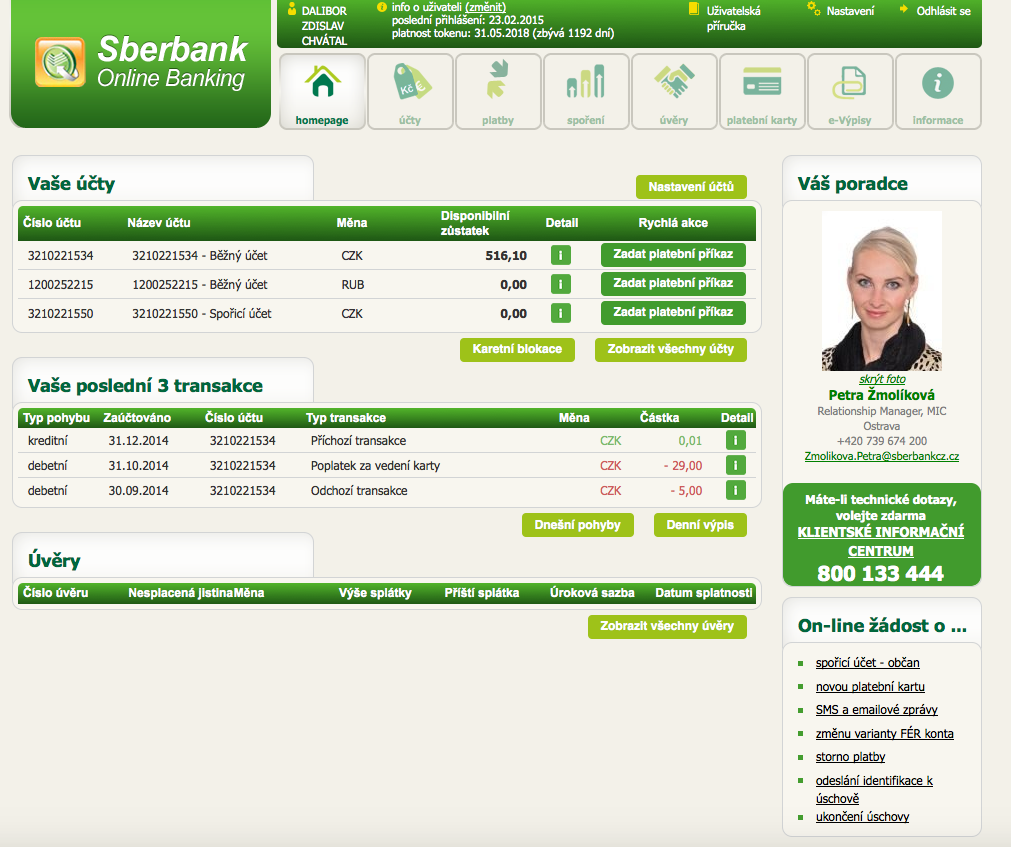The image size is (1011, 847).
Task: Click the user profile icon beside DALIBOR
Action: (x=292, y=9)
